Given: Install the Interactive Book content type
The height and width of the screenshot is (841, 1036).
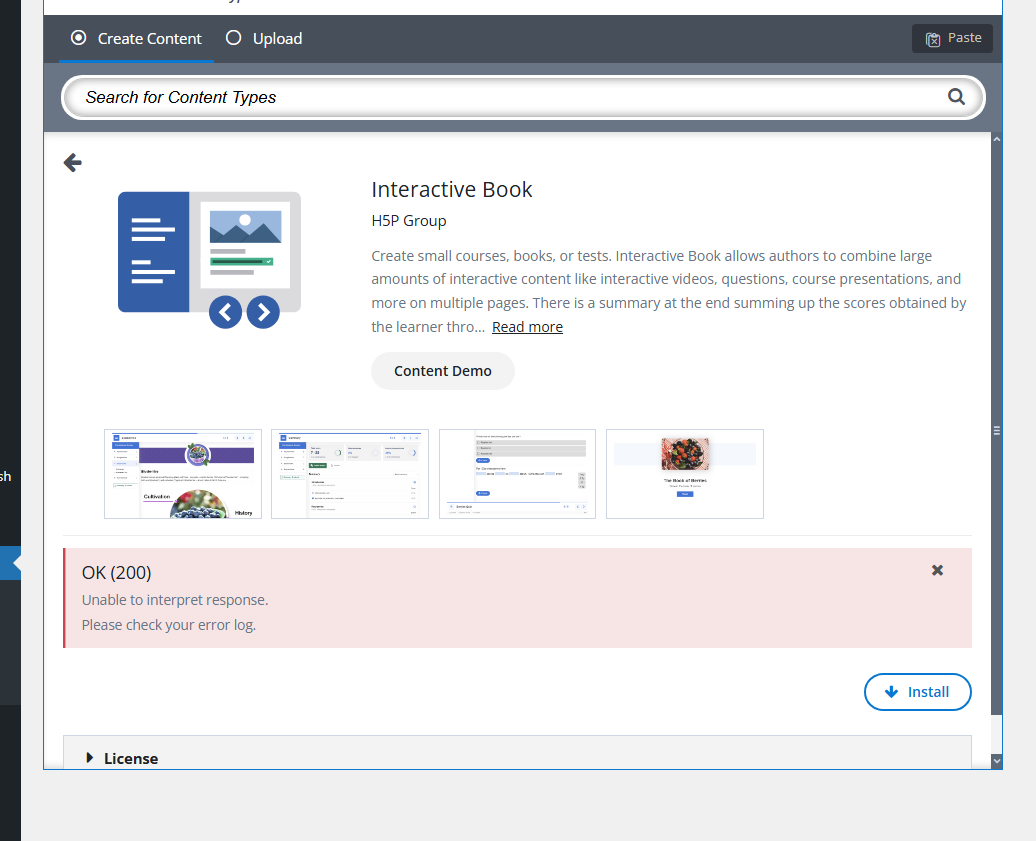Looking at the screenshot, I should [917, 692].
